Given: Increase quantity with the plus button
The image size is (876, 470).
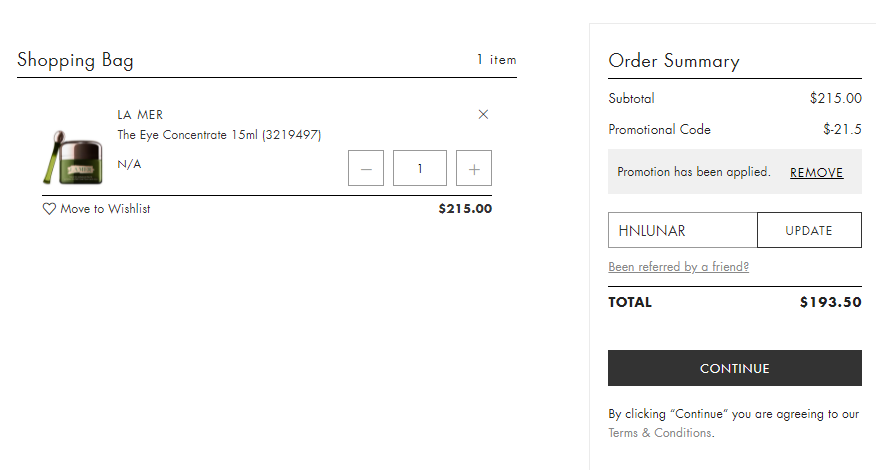Looking at the screenshot, I should (x=474, y=168).
